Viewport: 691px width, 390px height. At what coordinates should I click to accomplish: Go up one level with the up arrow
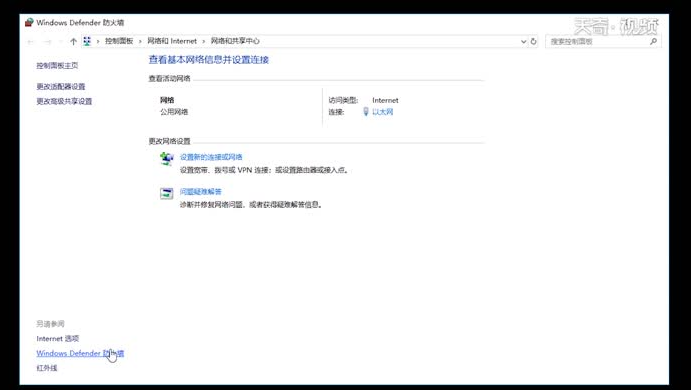73,41
